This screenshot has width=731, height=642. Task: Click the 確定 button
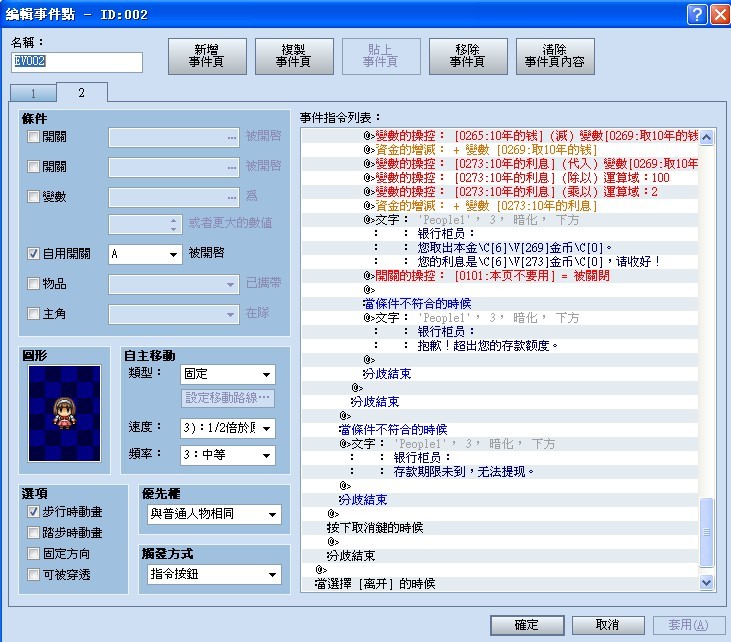point(527,625)
